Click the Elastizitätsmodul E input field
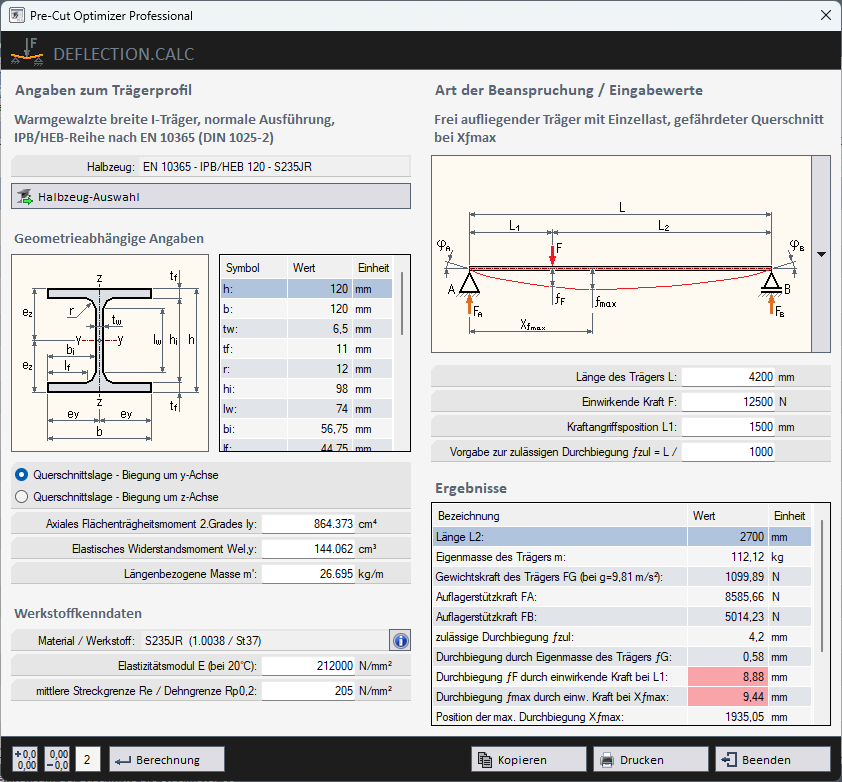 (x=307, y=664)
